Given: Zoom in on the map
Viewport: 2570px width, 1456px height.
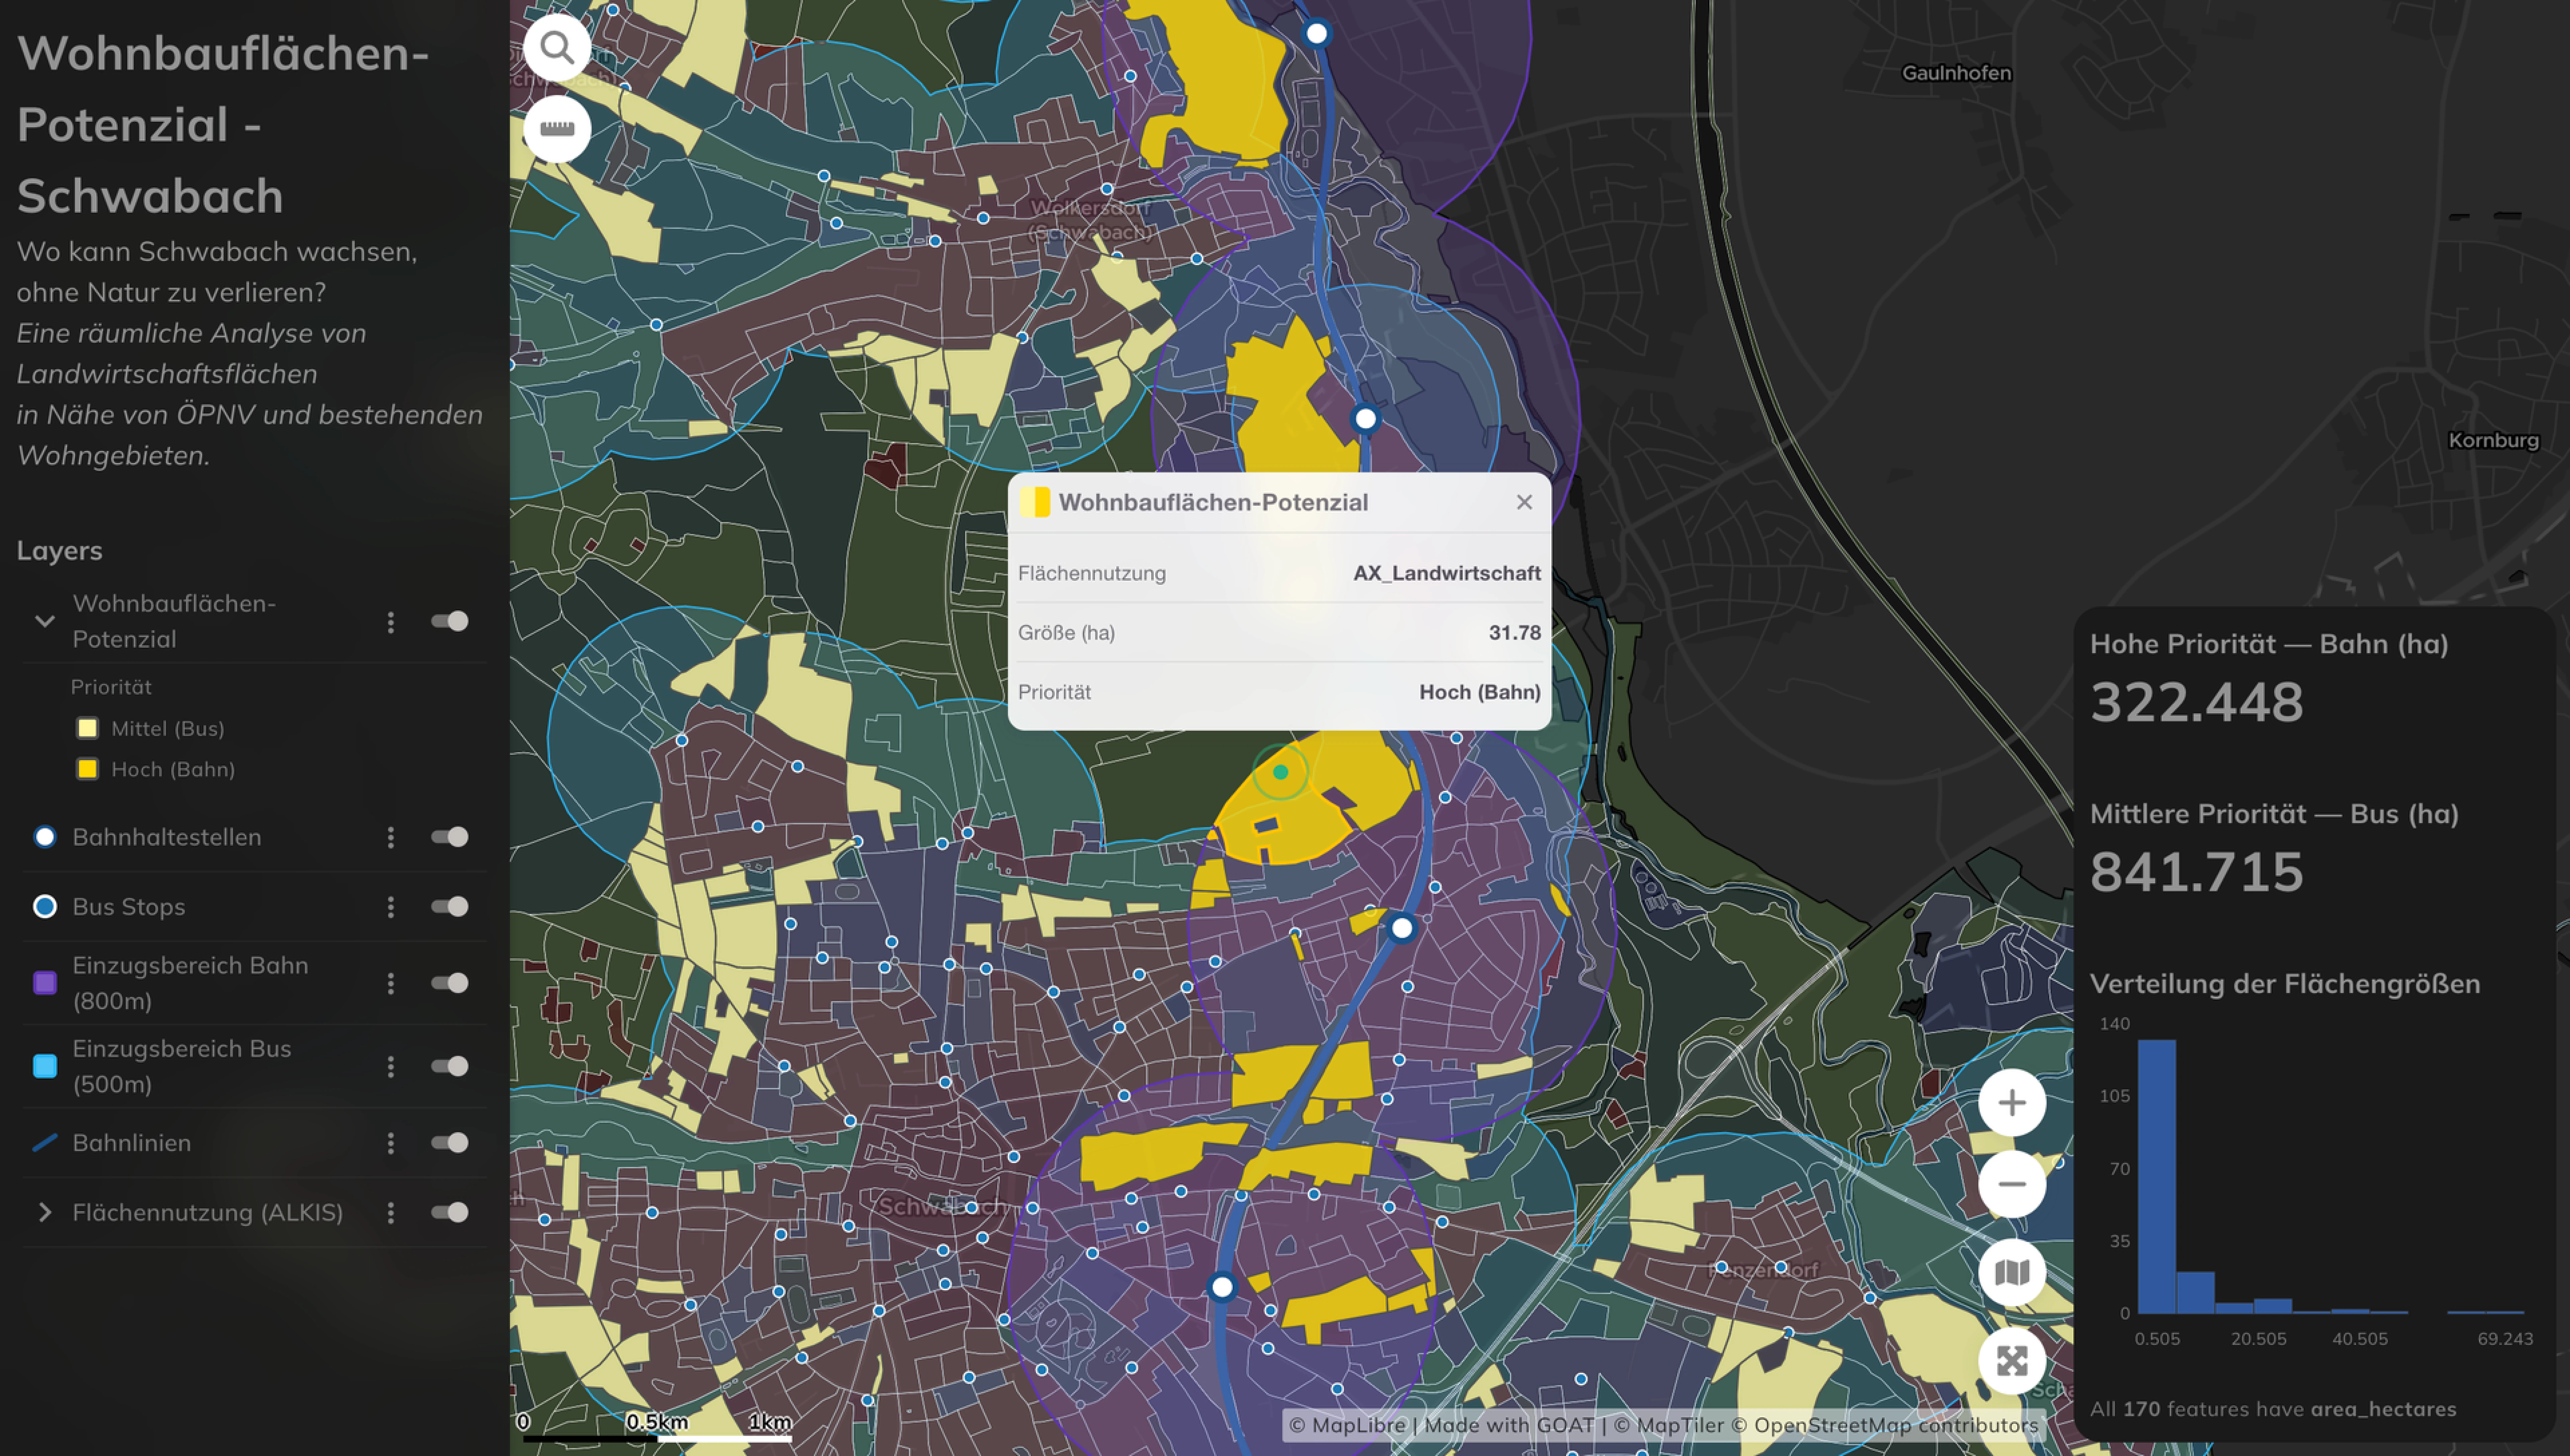Looking at the screenshot, I should pos(2012,1103).
